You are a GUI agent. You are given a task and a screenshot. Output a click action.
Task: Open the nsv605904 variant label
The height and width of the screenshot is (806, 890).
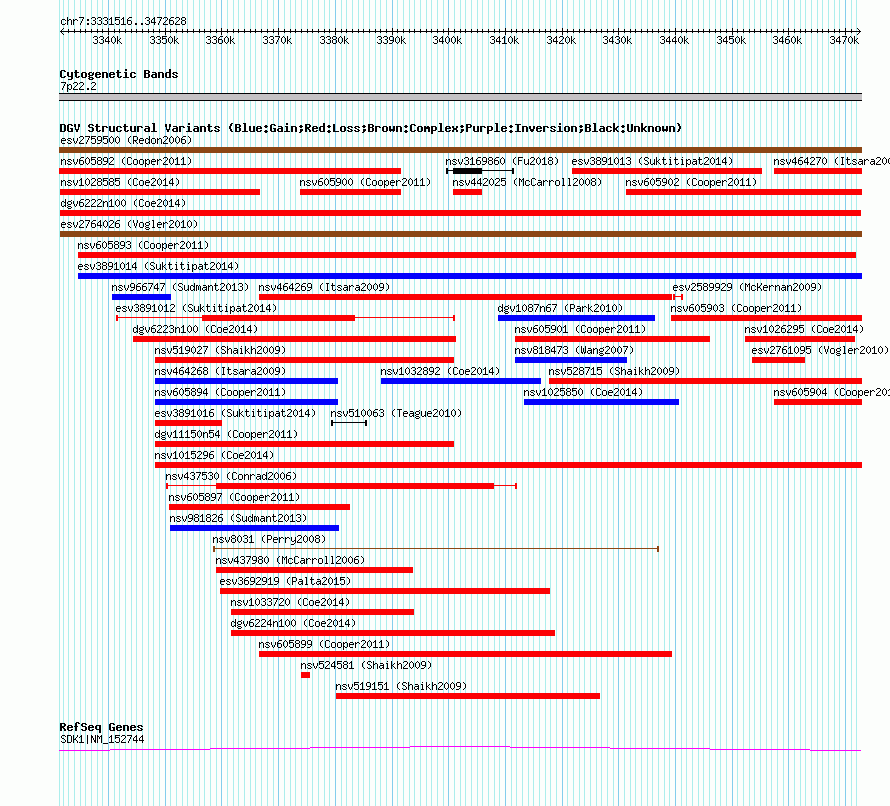coord(831,392)
